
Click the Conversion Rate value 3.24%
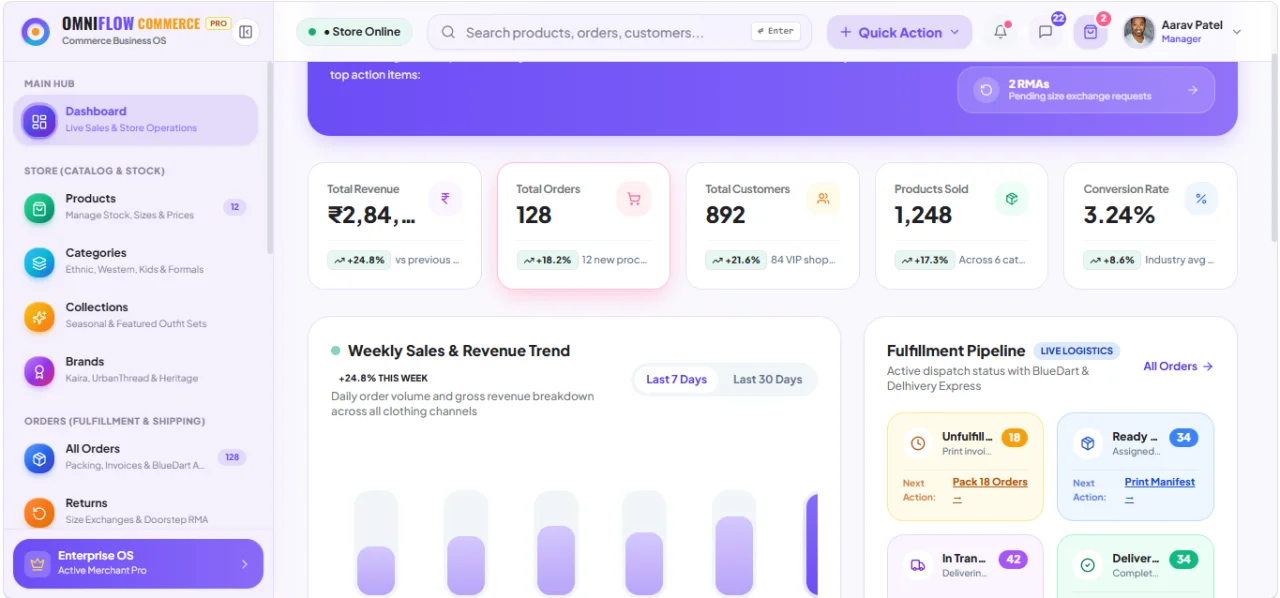point(1119,215)
